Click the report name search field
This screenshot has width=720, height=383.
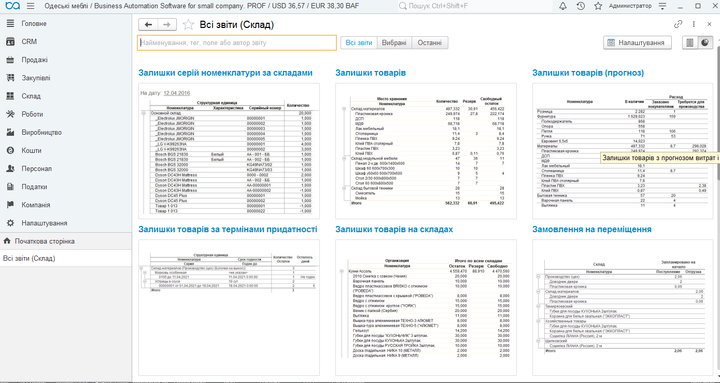[237, 43]
